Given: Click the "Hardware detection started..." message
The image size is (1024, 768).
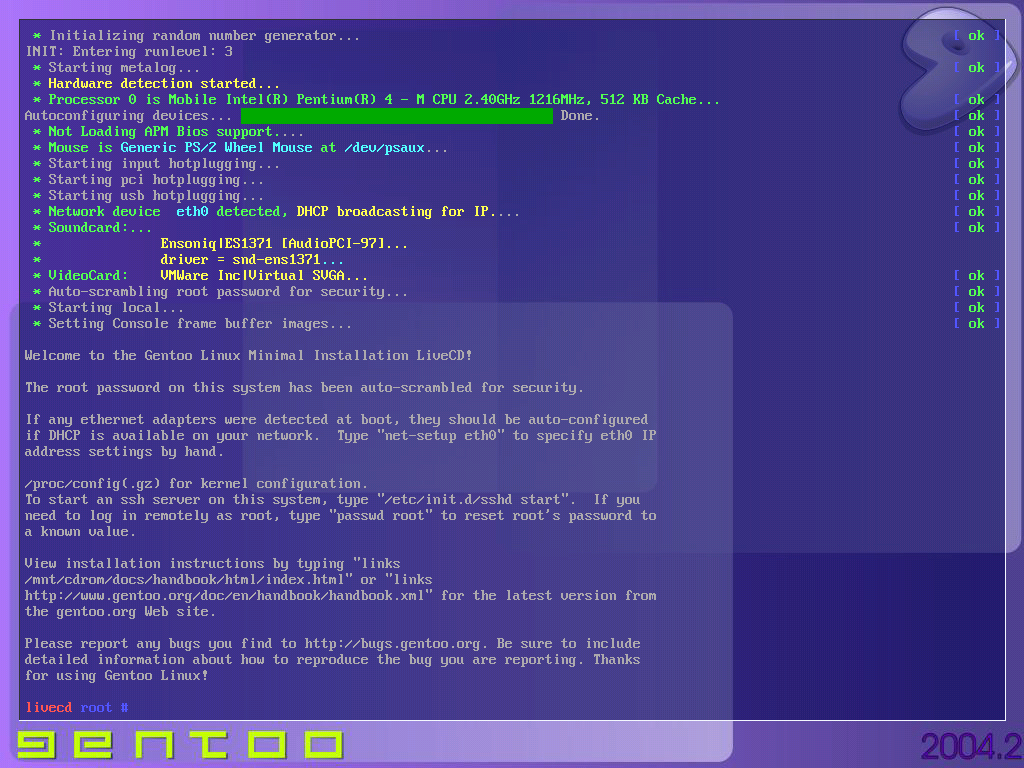Looking at the screenshot, I should point(157,84).
